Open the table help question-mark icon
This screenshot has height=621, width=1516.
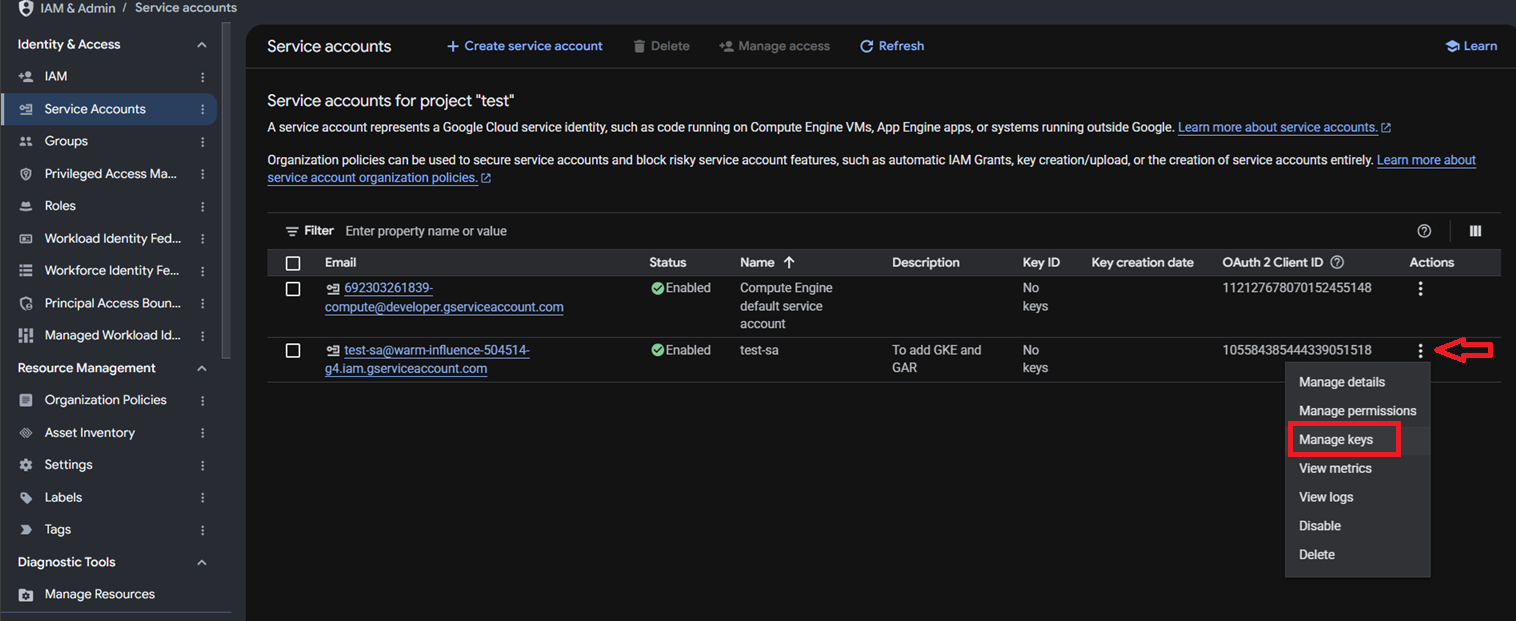[x=1424, y=231]
